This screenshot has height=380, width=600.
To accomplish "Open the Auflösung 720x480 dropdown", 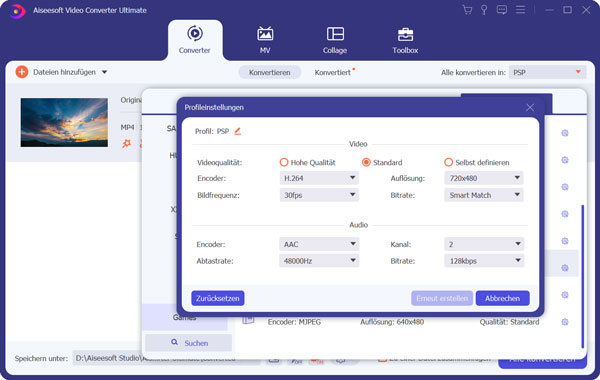I will click(x=484, y=178).
